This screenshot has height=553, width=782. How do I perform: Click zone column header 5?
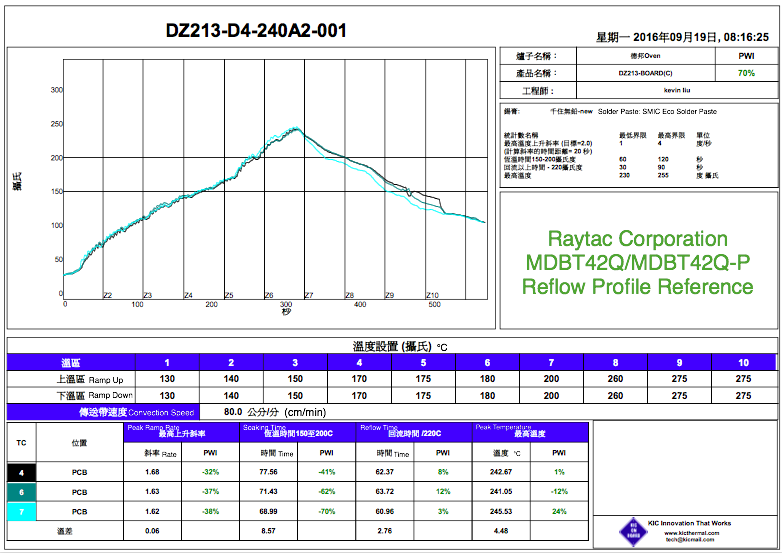423,363
